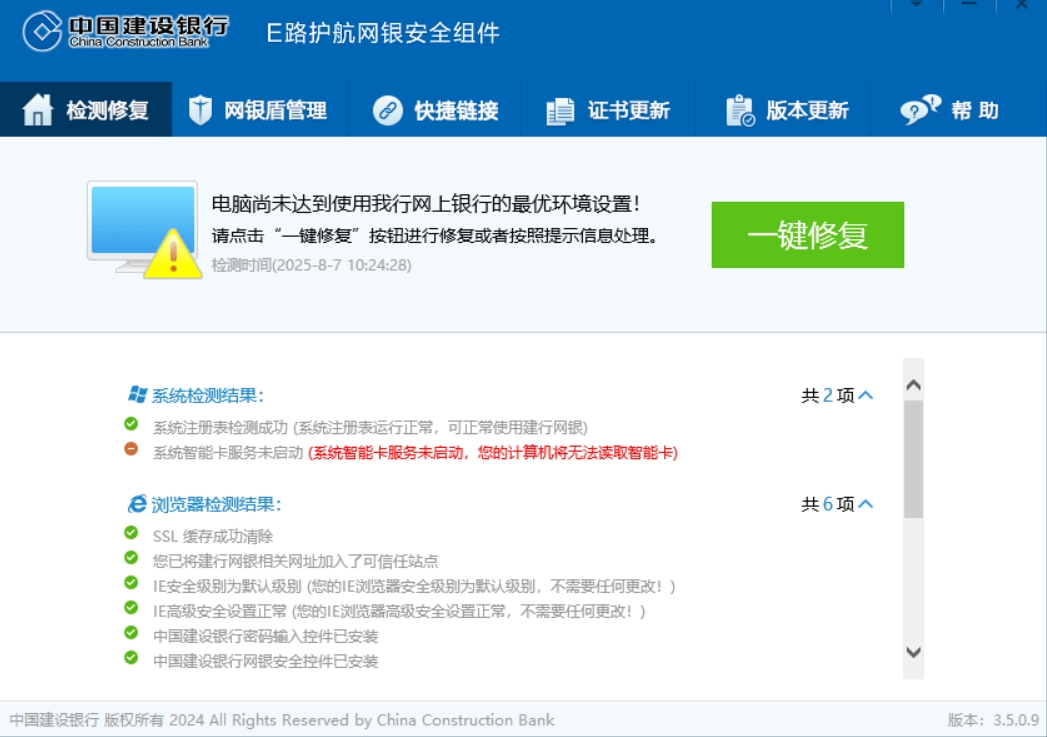Go to the 证书更新 tab
Image resolution: width=1047 pixels, height=737 pixels.
[608, 109]
